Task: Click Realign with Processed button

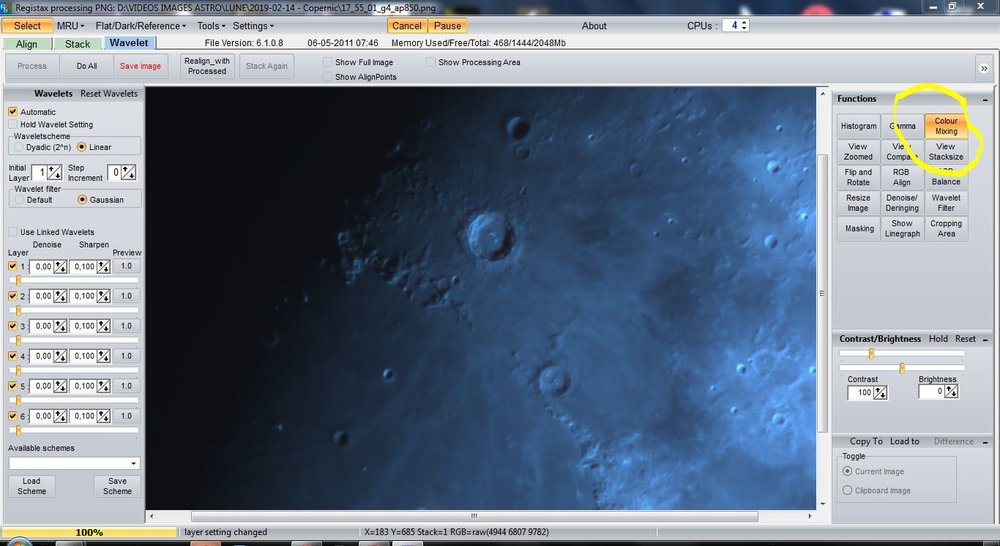Action: pyautogui.click(x=207, y=66)
